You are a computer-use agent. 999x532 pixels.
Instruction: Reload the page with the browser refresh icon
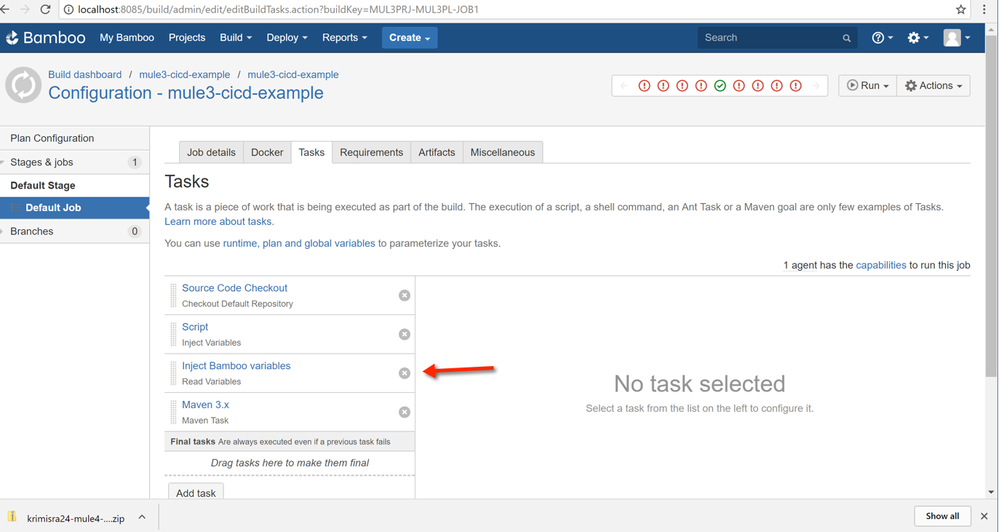pyautogui.click(x=45, y=10)
